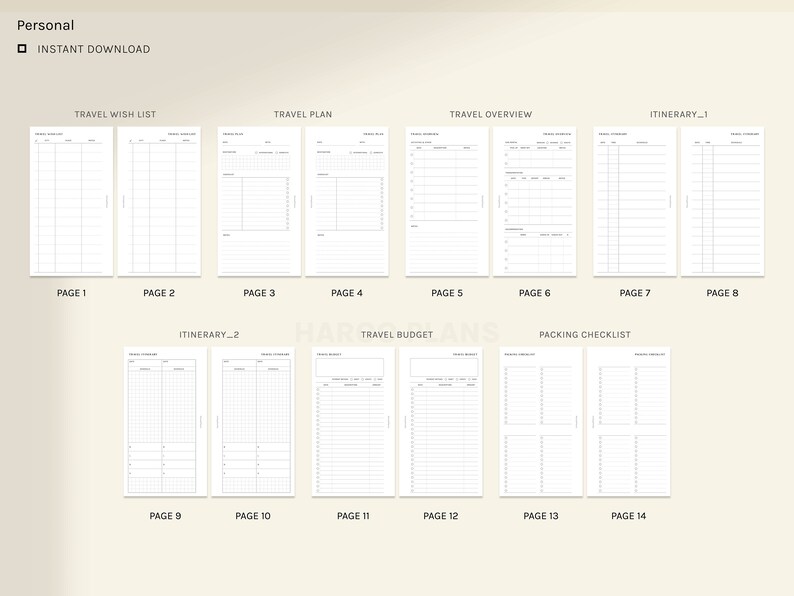
Task: Click the 'ITINERARY_1' section title
Action: (x=679, y=114)
